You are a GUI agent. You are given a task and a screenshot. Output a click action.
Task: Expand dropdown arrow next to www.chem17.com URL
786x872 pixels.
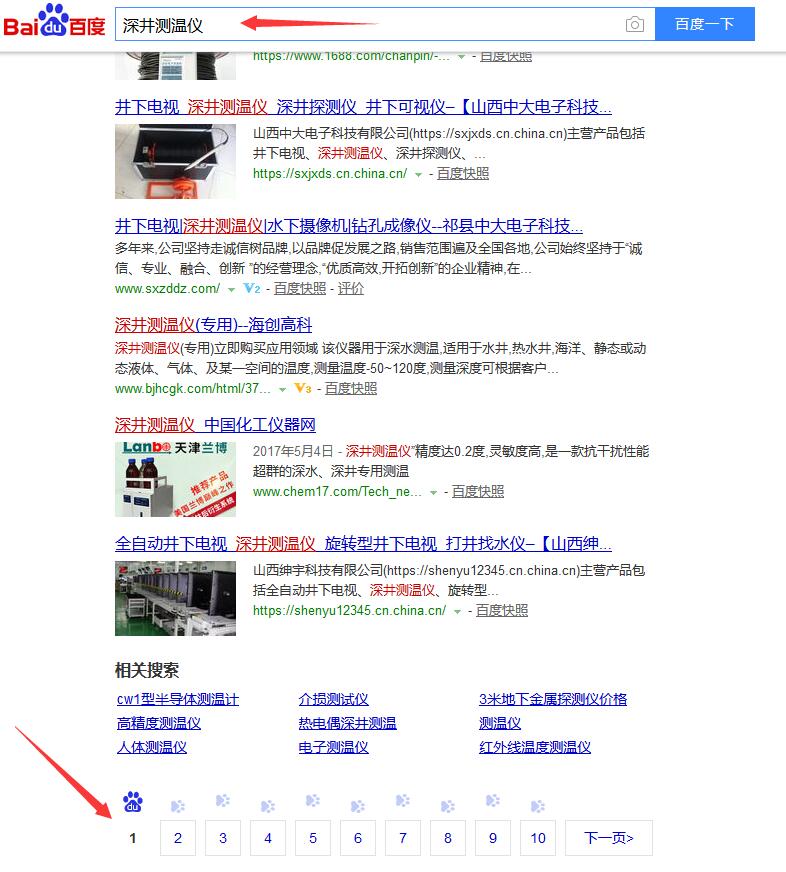click(x=434, y=492)
